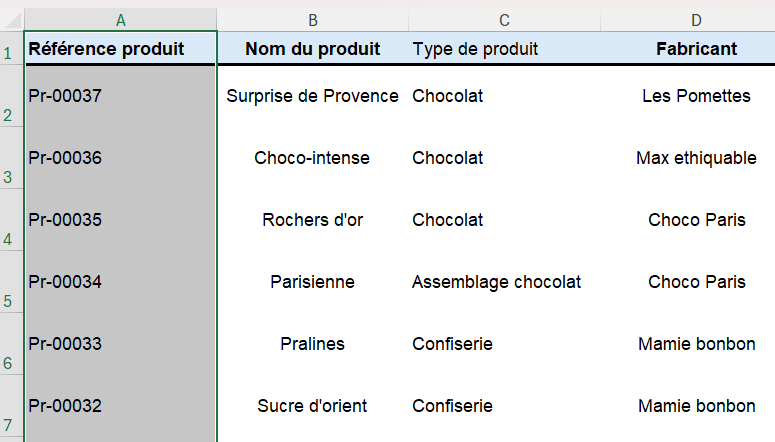Select the cell containing Pr-00037
The image size is (775, 442).
click(121, 96)
